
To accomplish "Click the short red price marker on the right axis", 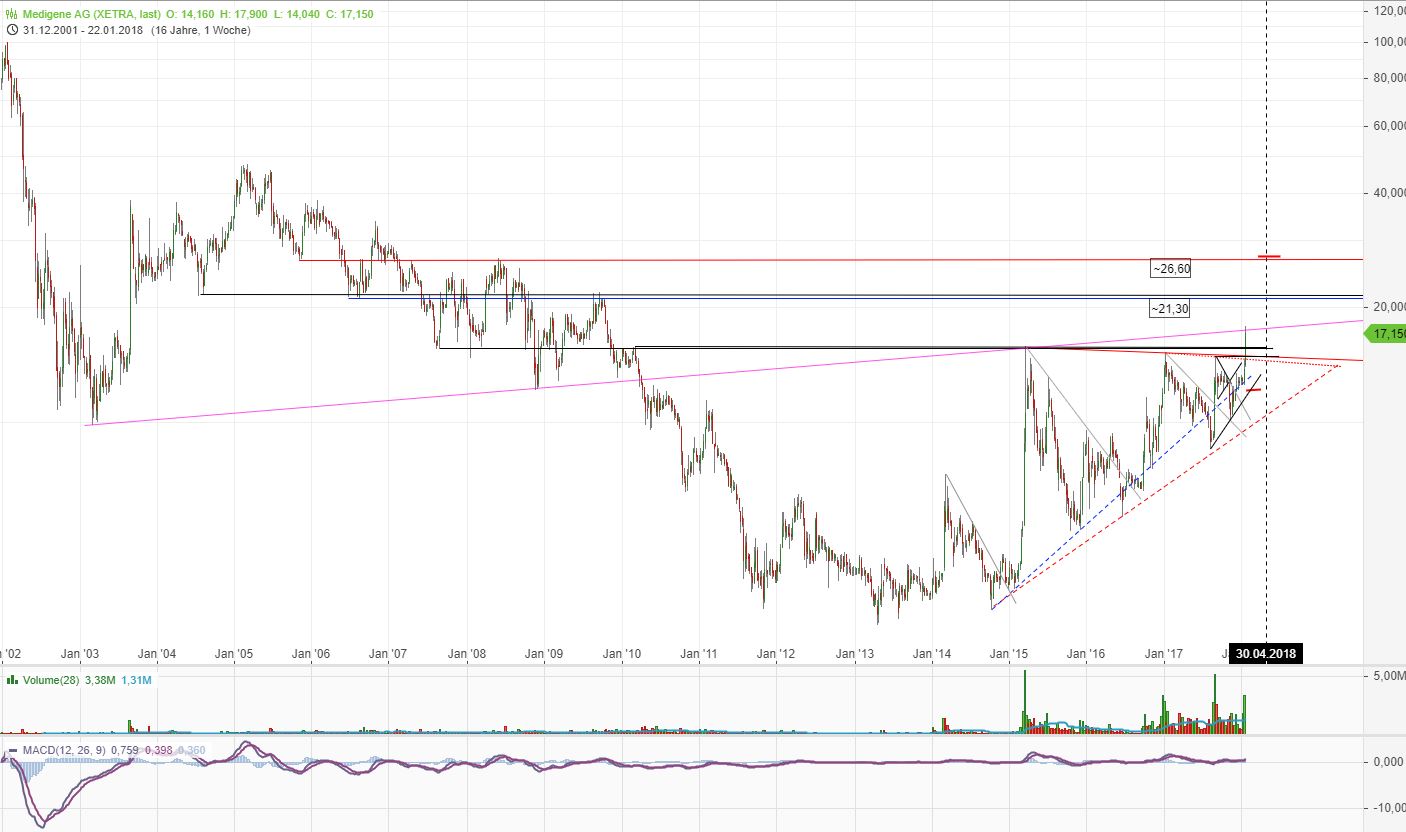I will pyautogui.click(x=1267, y=256).
